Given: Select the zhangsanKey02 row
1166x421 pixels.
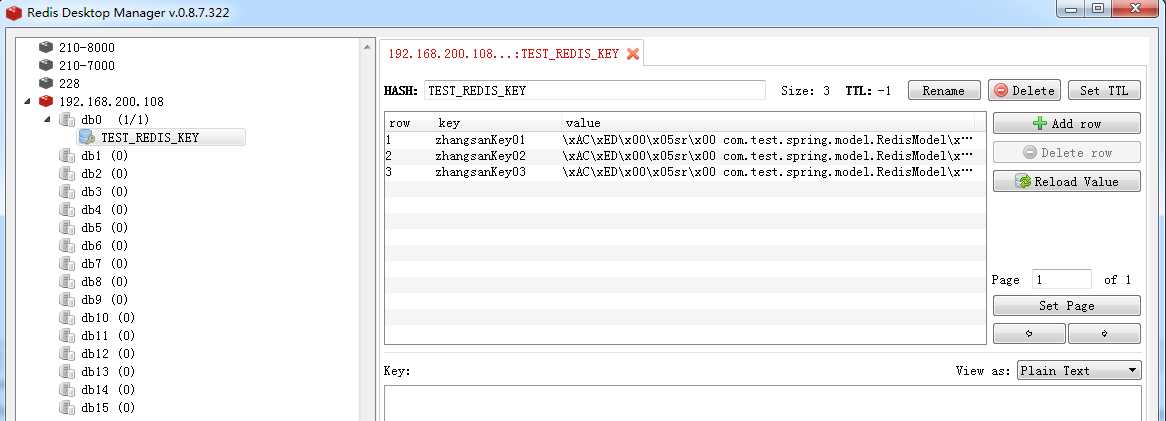Looking at the screenshot, I should (480, 156).
